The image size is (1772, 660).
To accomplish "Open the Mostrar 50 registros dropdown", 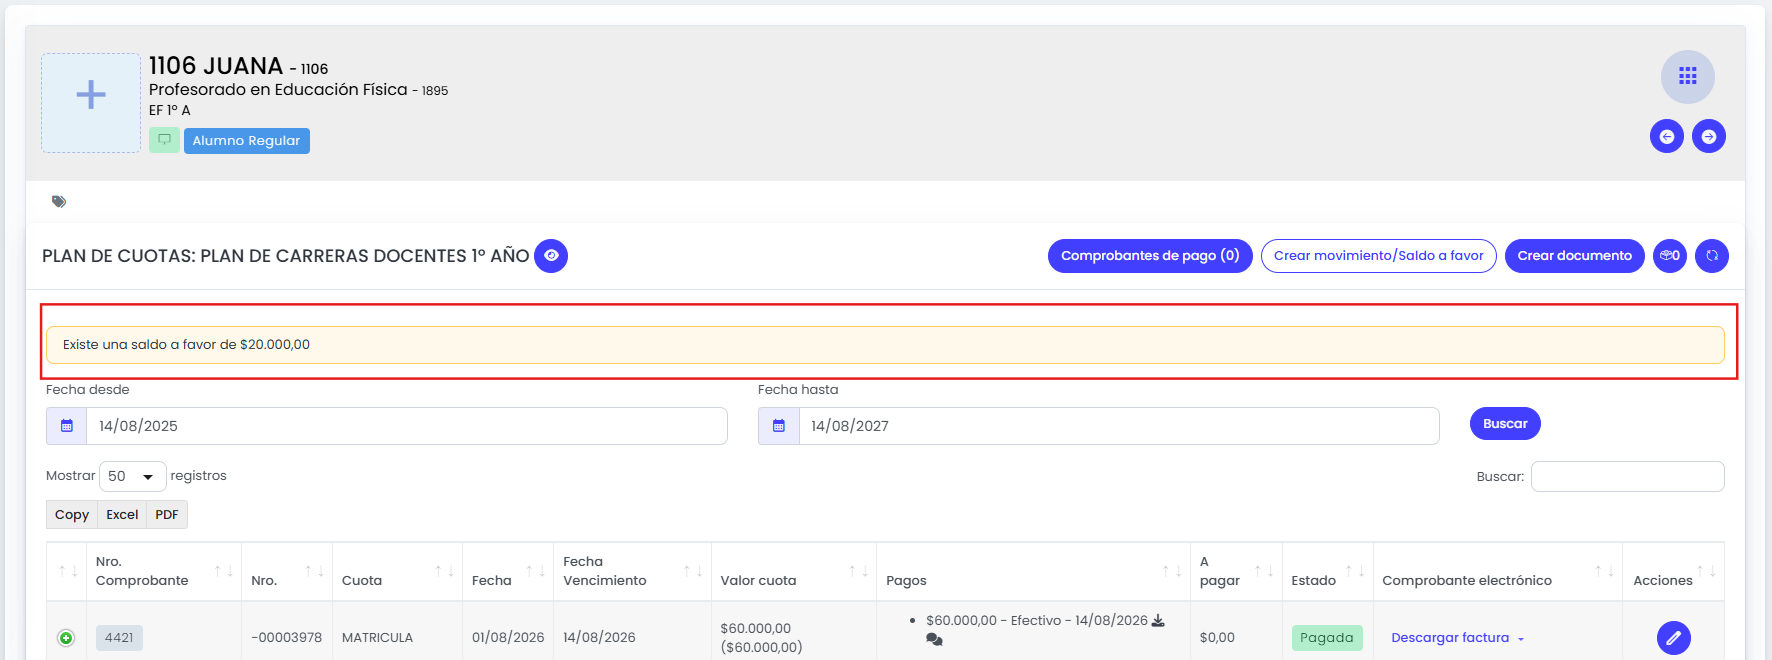I will [133, 477].
